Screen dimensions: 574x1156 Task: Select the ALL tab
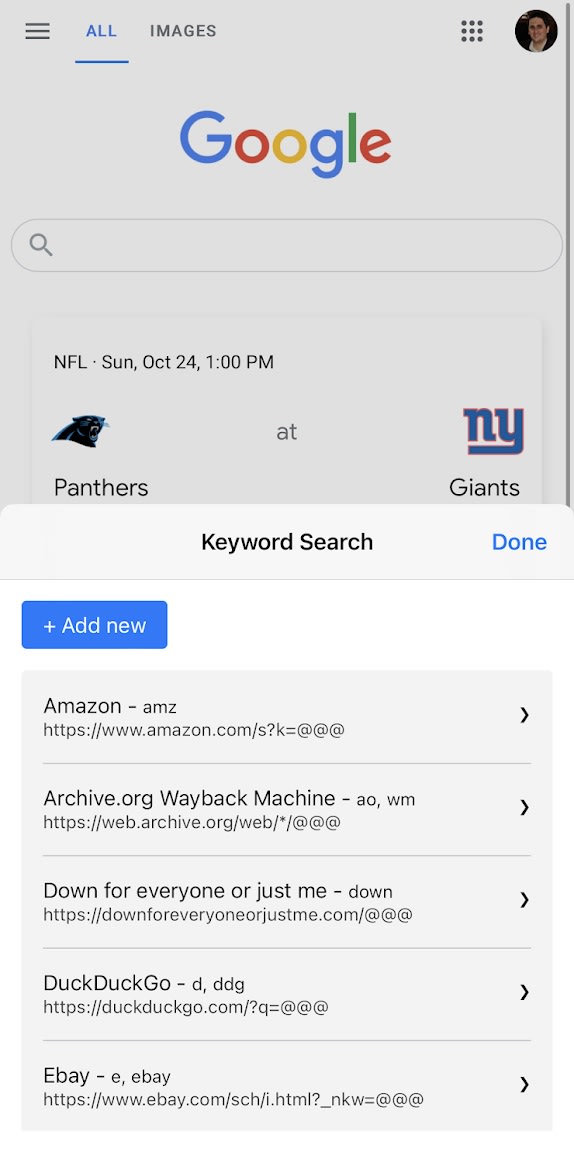point(101,31)
